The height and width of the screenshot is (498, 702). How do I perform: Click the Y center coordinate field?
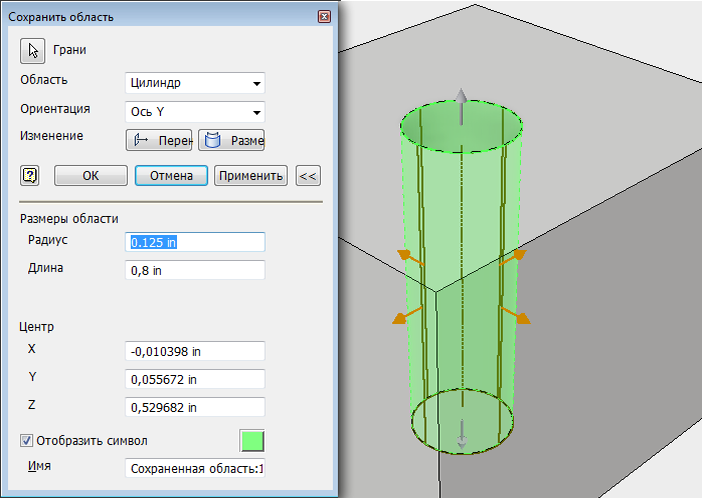pyautogui.click(x=195, y=379)
